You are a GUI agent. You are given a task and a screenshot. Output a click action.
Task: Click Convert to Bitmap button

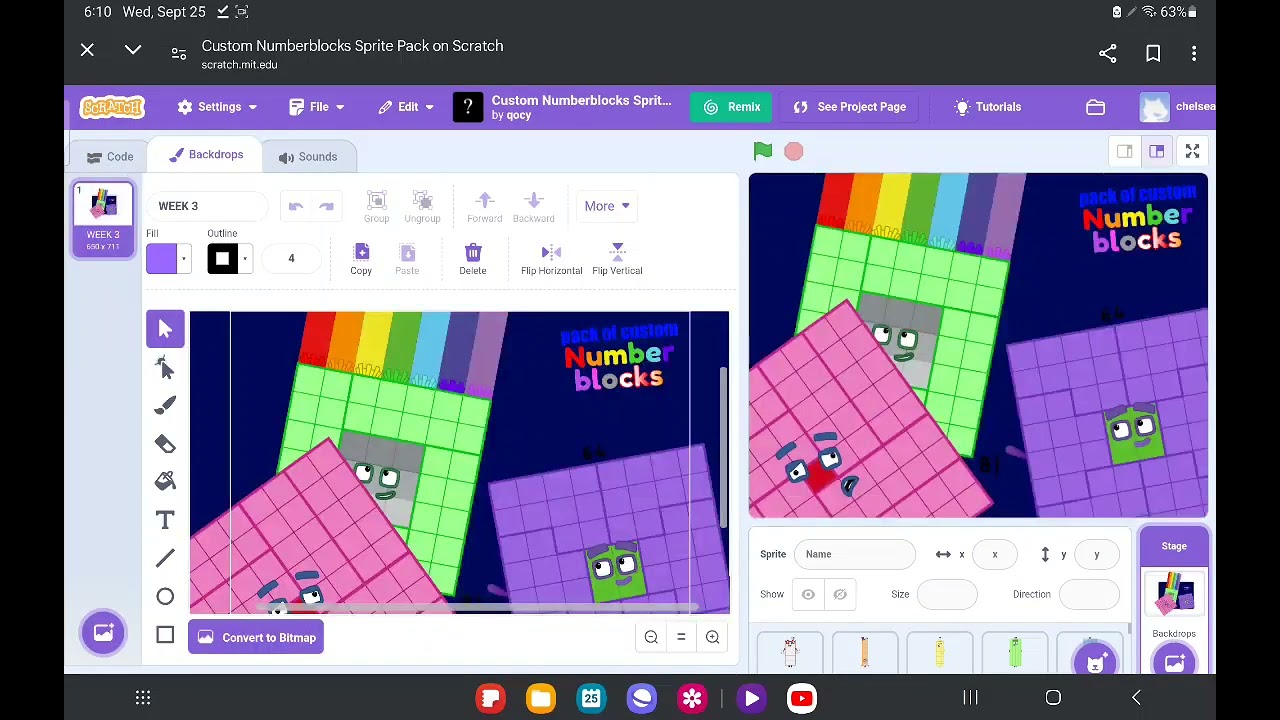pos(256,638)
